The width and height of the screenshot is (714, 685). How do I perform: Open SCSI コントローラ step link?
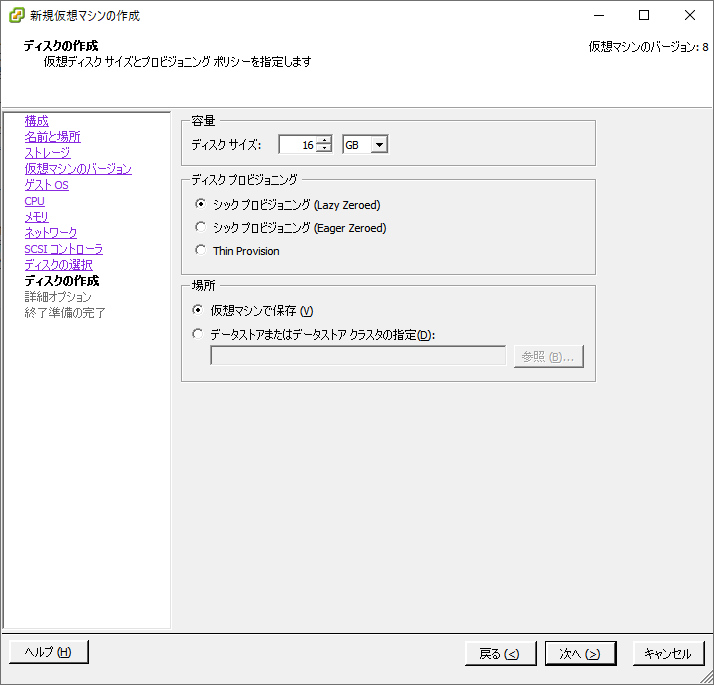point(63,249)
